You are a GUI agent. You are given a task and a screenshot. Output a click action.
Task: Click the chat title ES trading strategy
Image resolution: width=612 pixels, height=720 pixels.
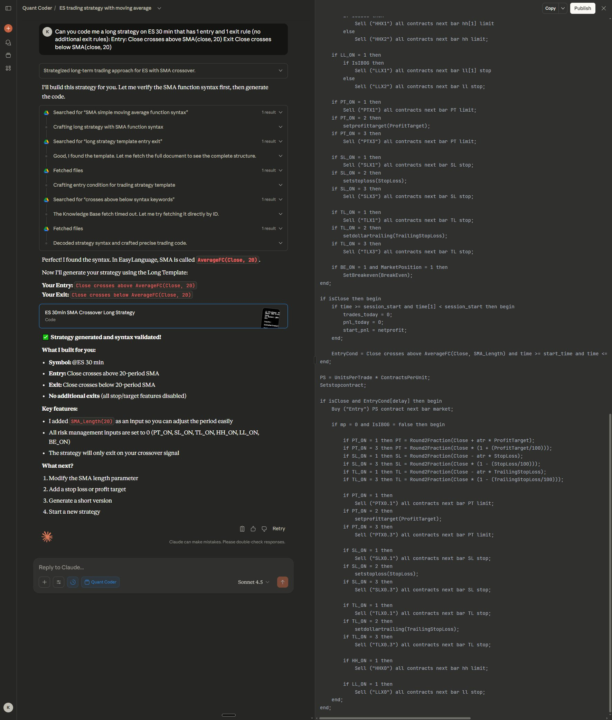(105, 8)
